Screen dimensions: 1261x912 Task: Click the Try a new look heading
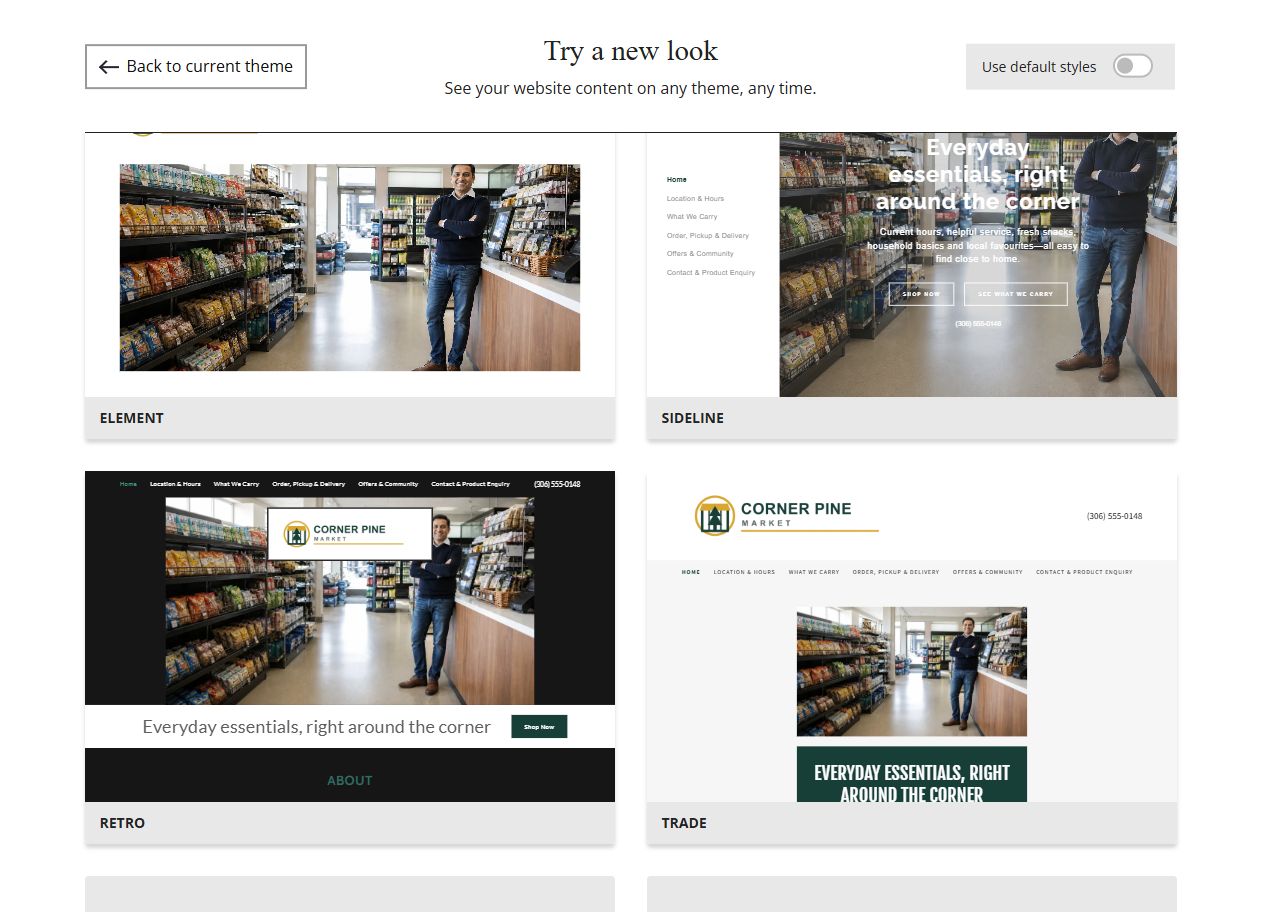631,51
